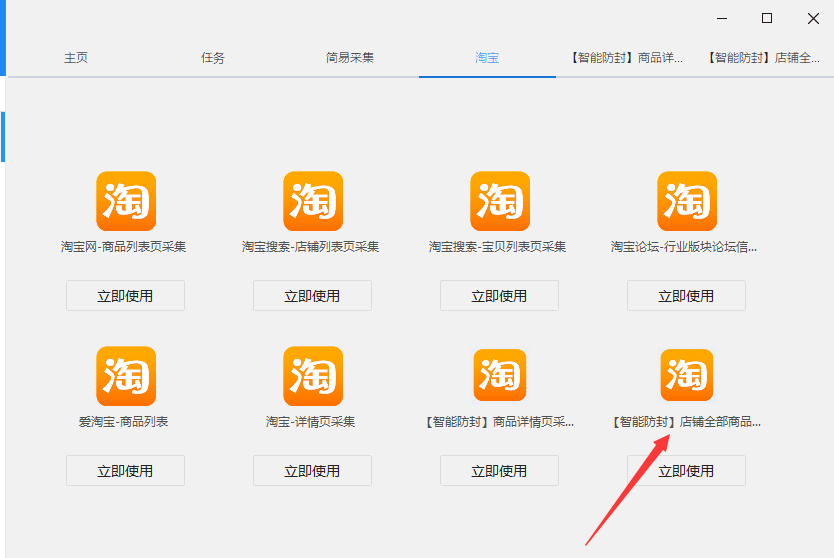Click the 爱淘宝-商品列表 Taobao icon
This screenshot has width=834, height=558.
coord(126,376)
